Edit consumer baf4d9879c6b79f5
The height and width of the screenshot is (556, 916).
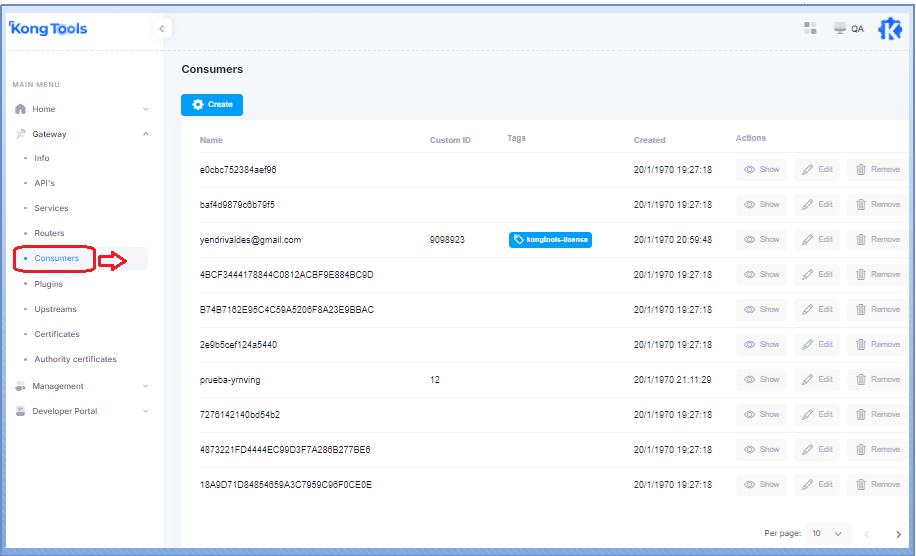point(817,205)
